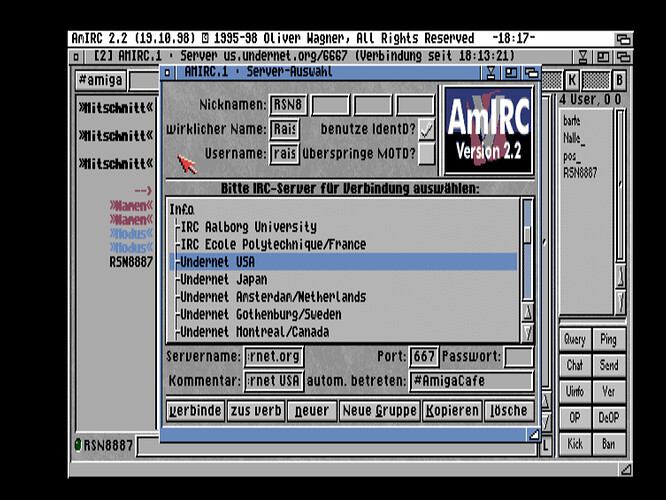Screen dimensions: 666x500
Task: Toggle the überspringe MOTD checkbox
Action: pyautogui.click(x=426, y=154)
